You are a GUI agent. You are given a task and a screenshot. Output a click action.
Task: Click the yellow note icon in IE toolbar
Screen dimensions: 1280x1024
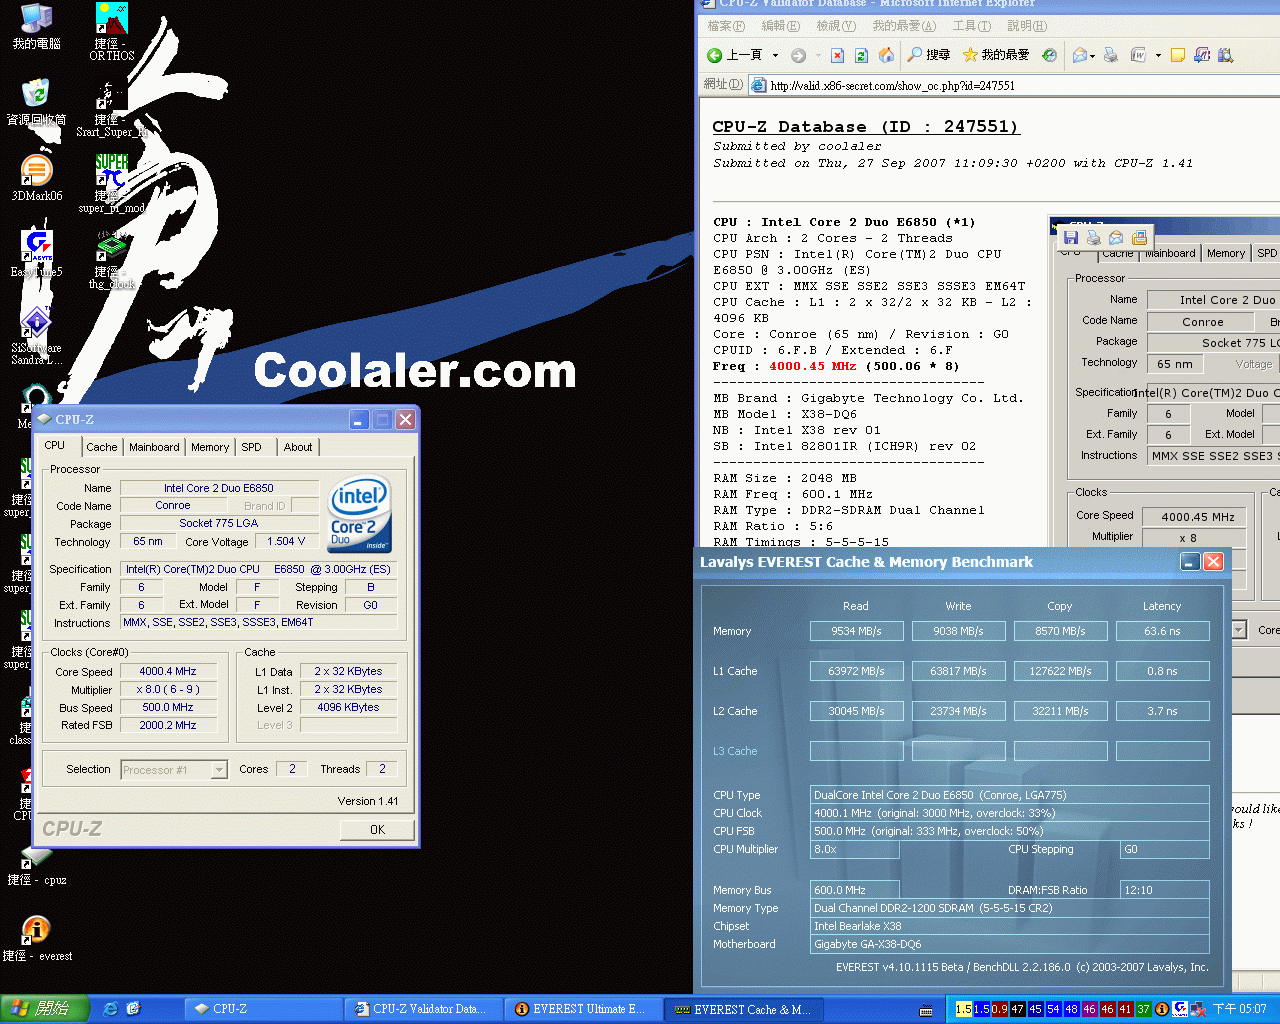point(1178,55)
